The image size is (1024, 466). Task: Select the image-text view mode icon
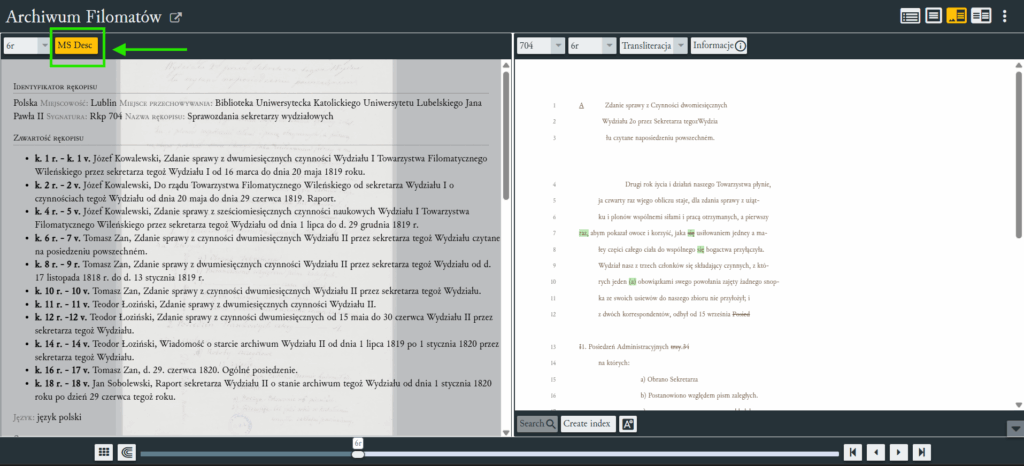coord(957,15)
